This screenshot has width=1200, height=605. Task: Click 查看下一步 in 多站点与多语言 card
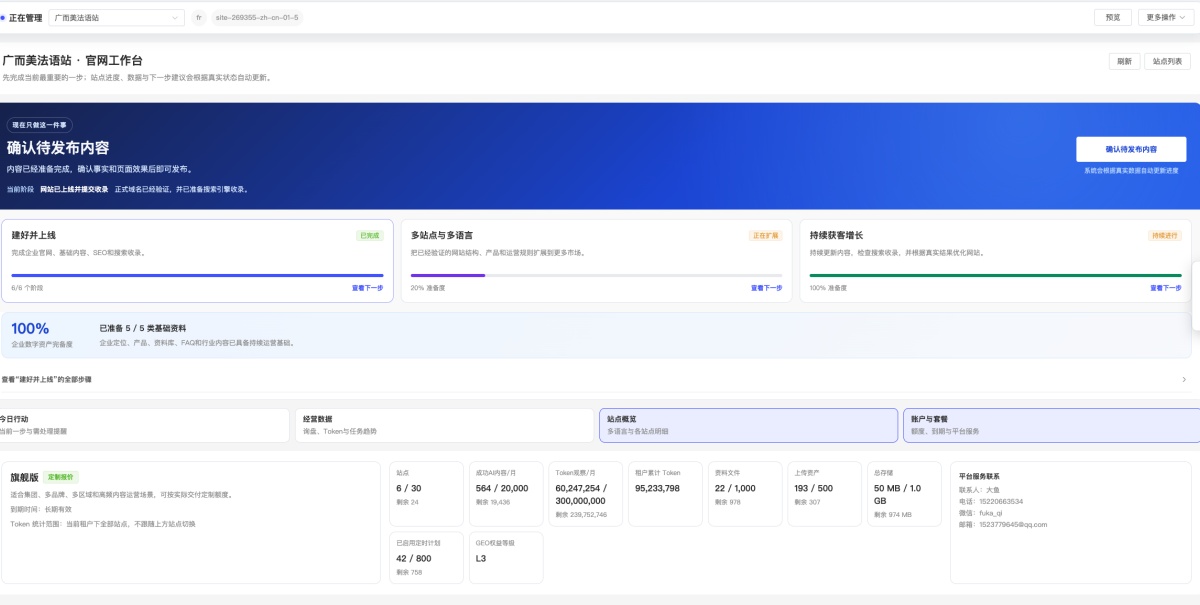tap(766, 287)
